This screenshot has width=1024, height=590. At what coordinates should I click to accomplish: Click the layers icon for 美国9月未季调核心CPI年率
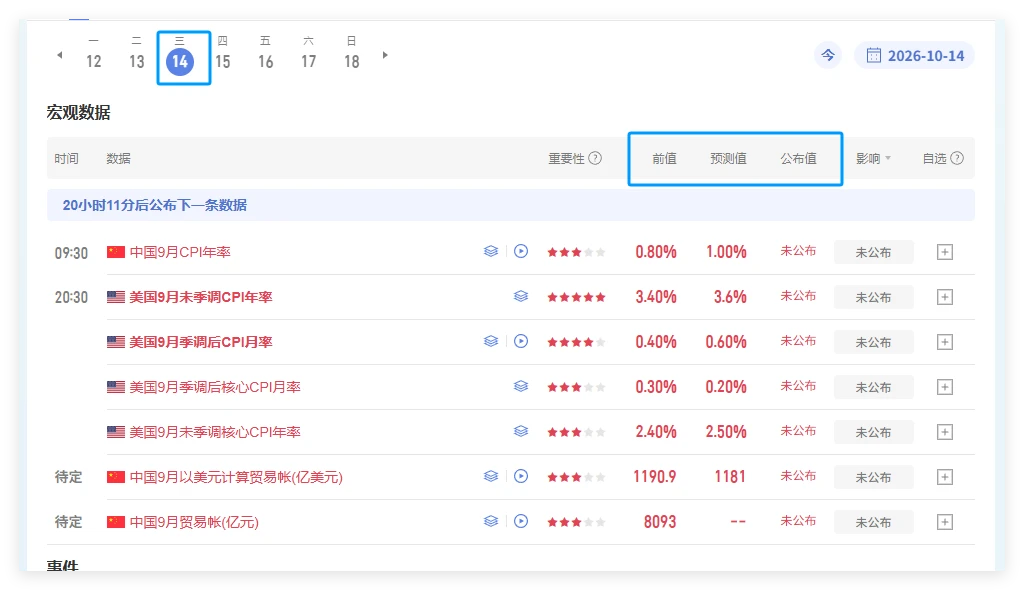pos(520,431)
